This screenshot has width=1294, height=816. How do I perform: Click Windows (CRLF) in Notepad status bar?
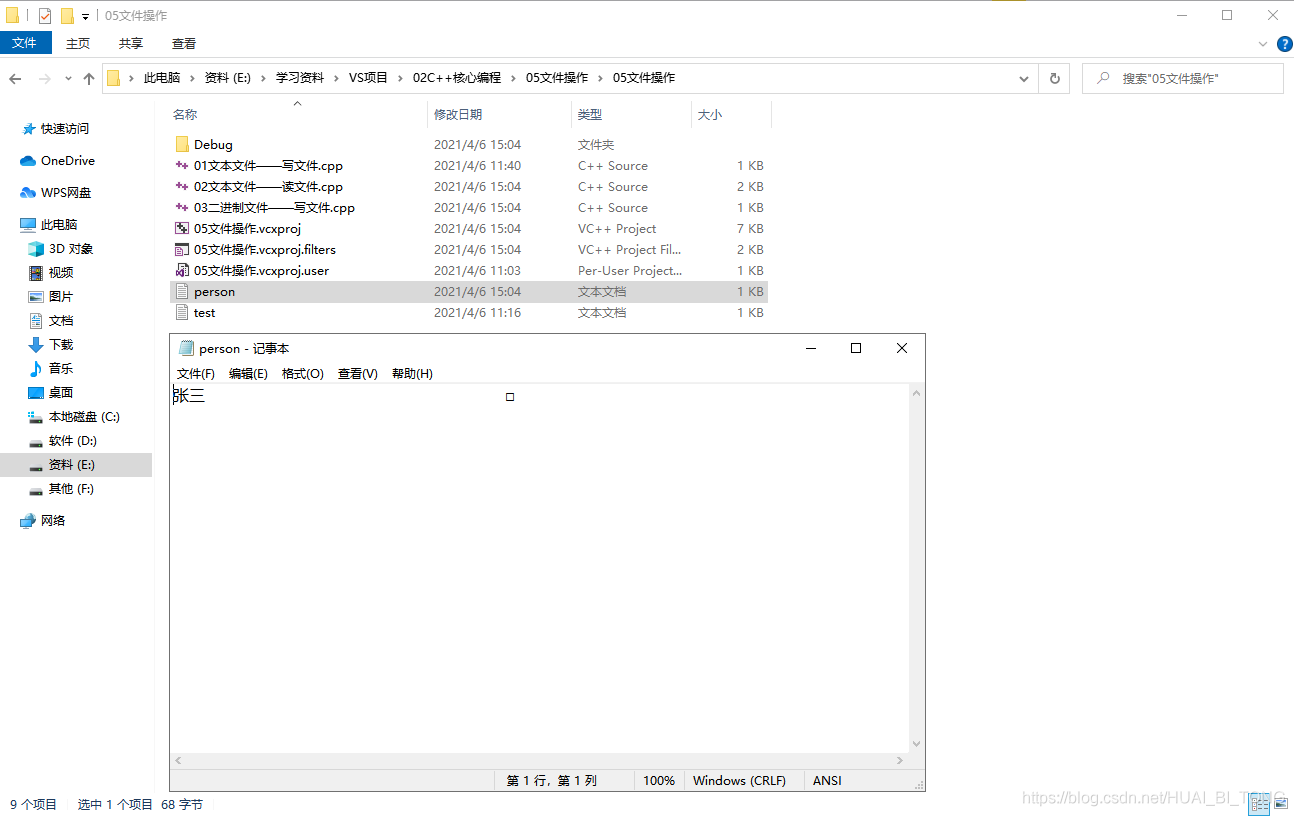coord(739,781)
